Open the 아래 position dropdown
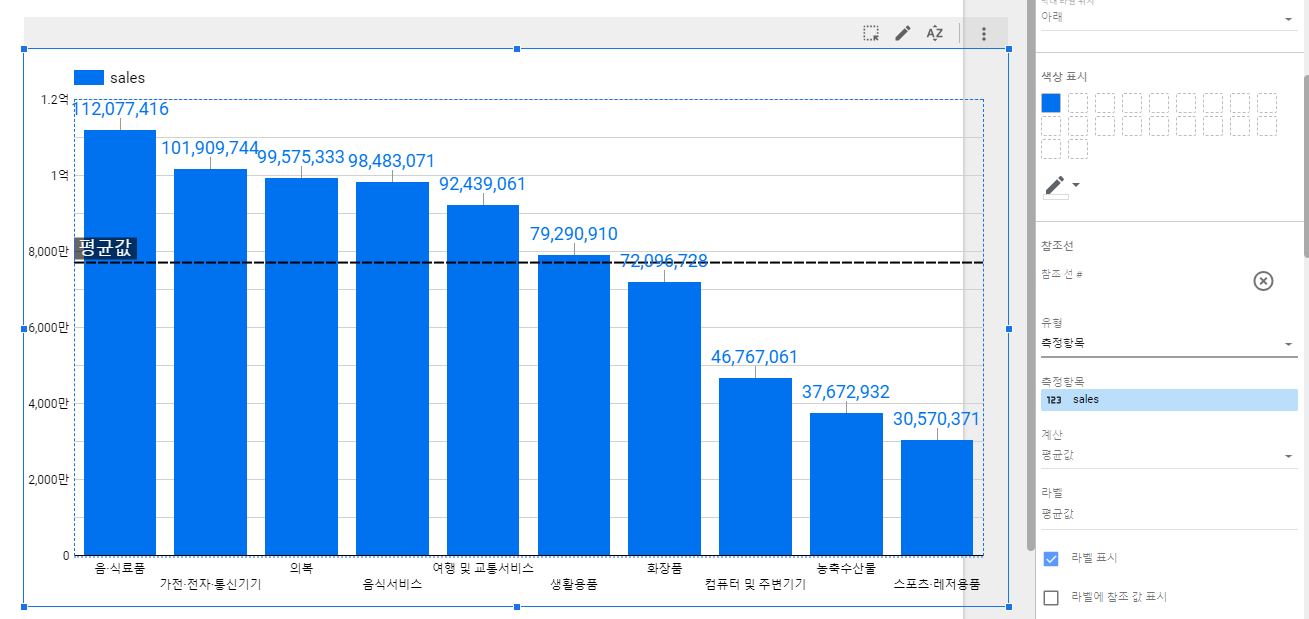This screenshot has height=619, width=1309. coord(1169,17)
